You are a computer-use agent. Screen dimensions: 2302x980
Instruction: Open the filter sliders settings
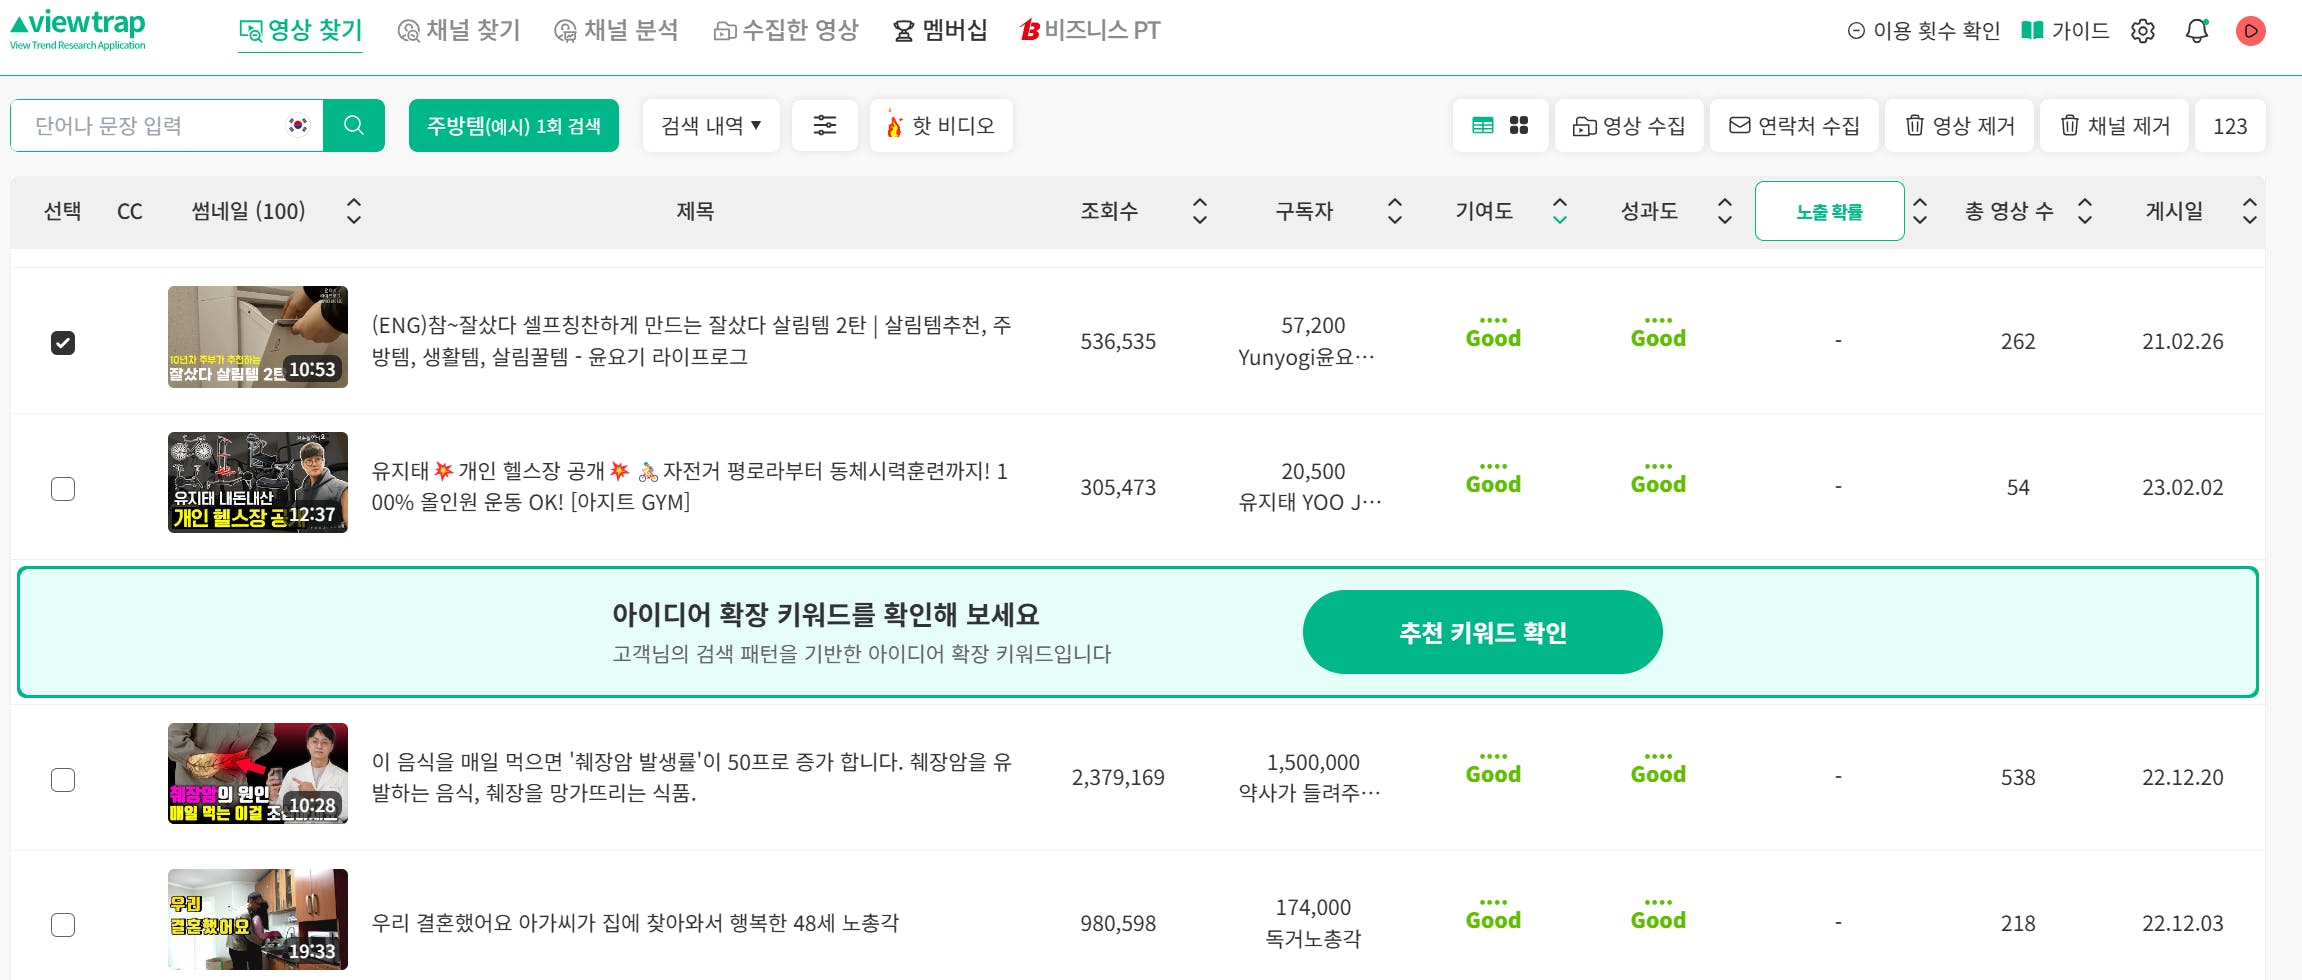824,125
